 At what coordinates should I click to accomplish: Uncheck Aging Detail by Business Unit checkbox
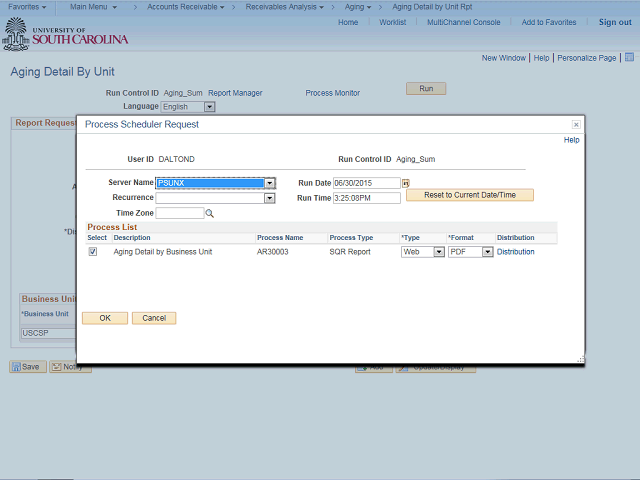(93, 251)
